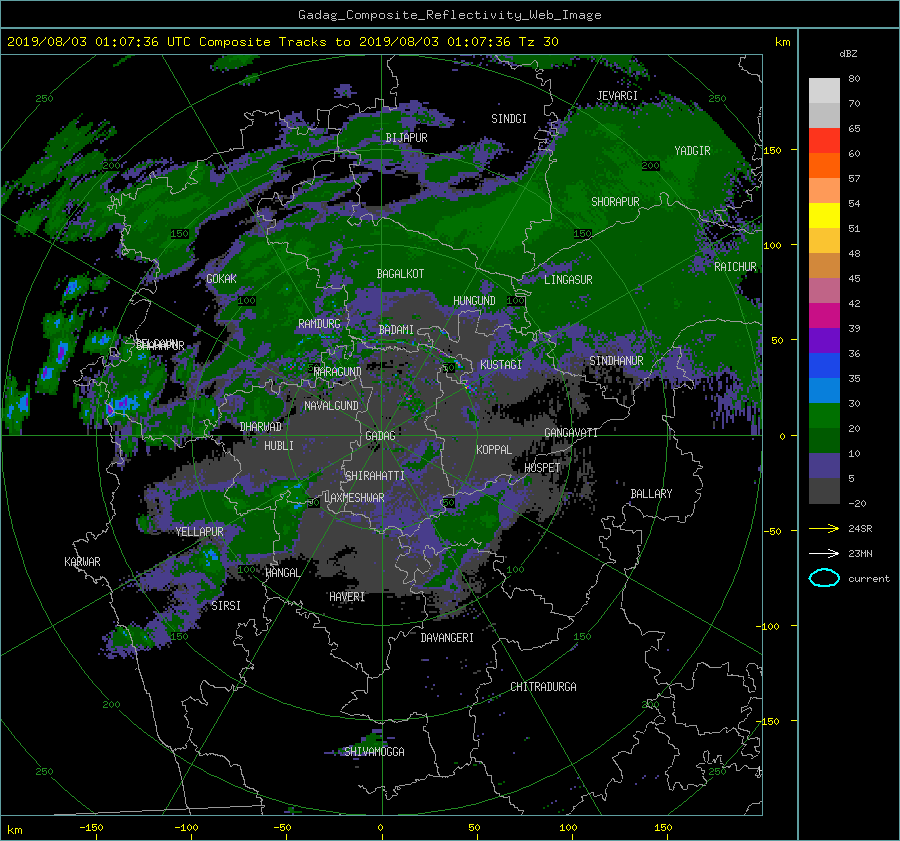Click the KARWAR city label
This screenshot has height=841, width=900.
point(82,562)
